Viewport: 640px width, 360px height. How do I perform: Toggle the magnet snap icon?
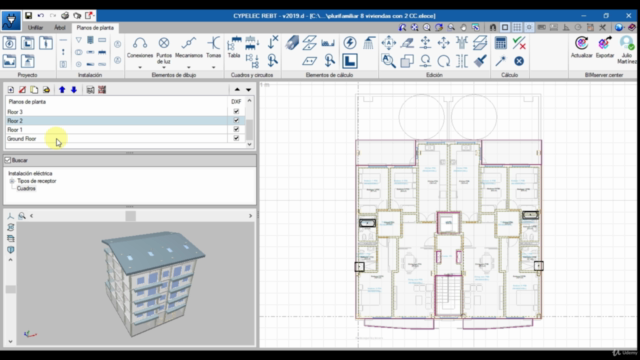click(x=493, y=27)
